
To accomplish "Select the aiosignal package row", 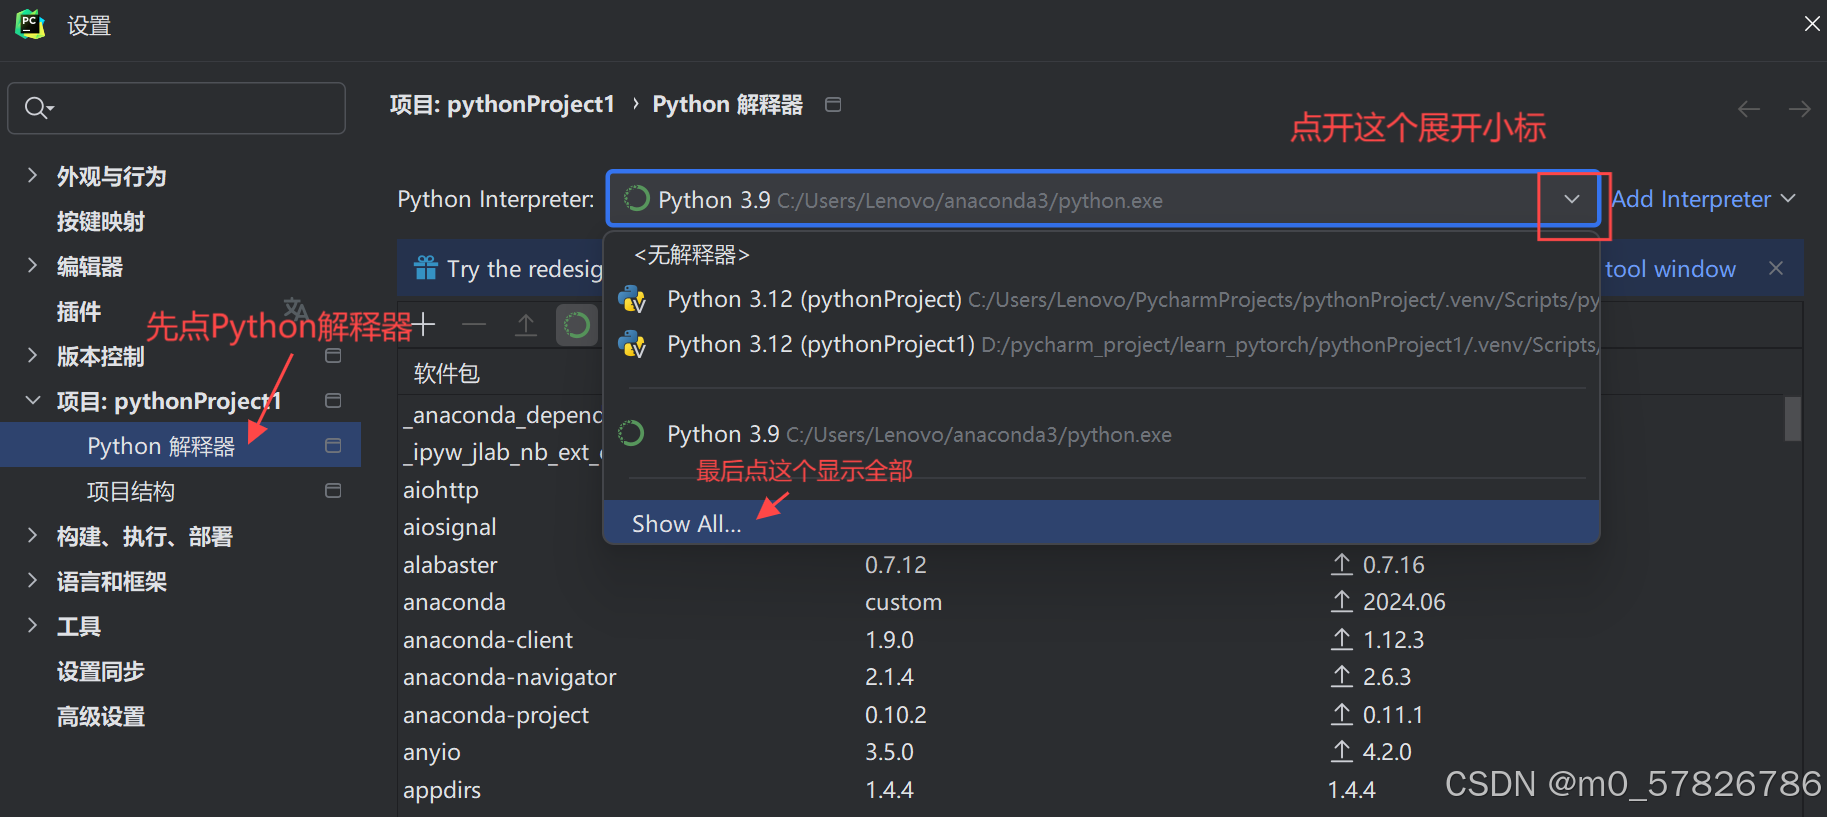I will 449,527.
